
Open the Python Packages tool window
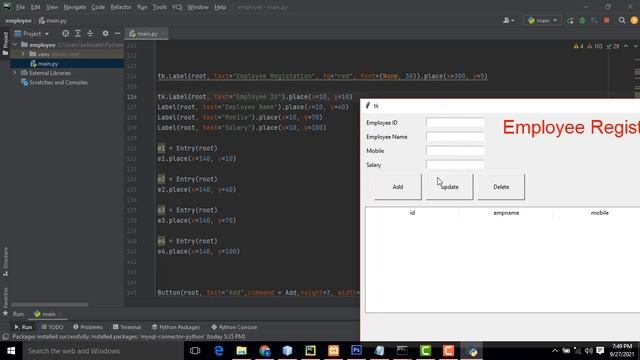[x=176, y=327]
